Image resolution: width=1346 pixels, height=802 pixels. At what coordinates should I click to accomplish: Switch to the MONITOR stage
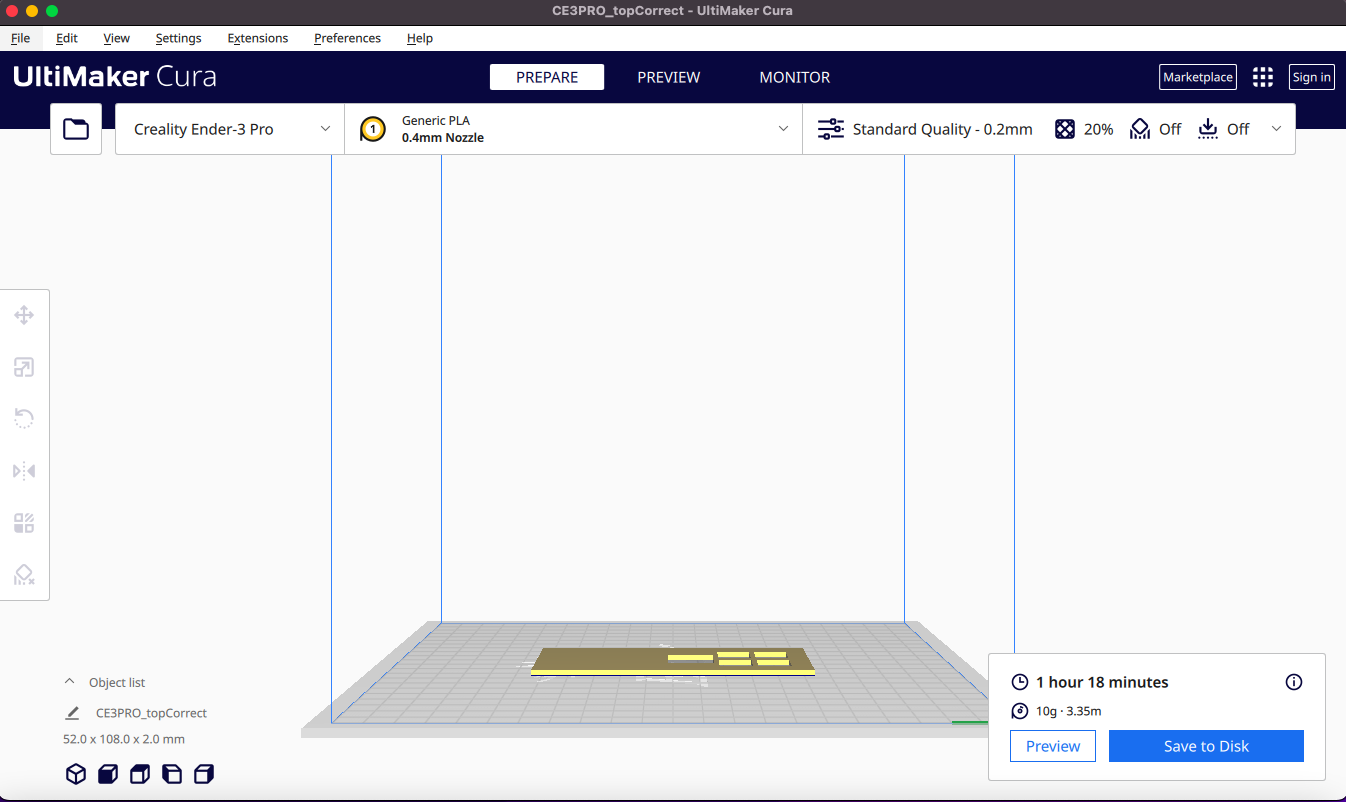(795, 77)
